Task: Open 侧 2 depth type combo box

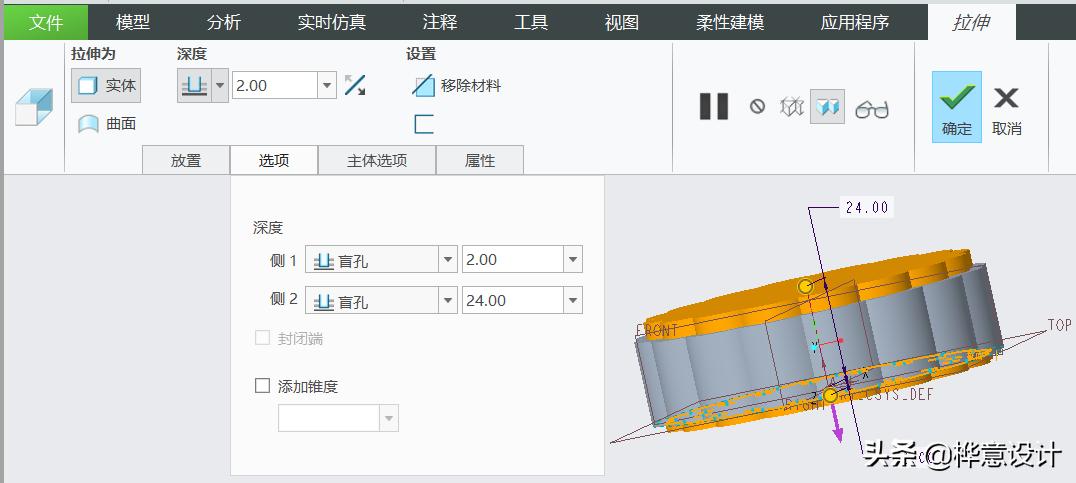Action: (x=381, y=301)
